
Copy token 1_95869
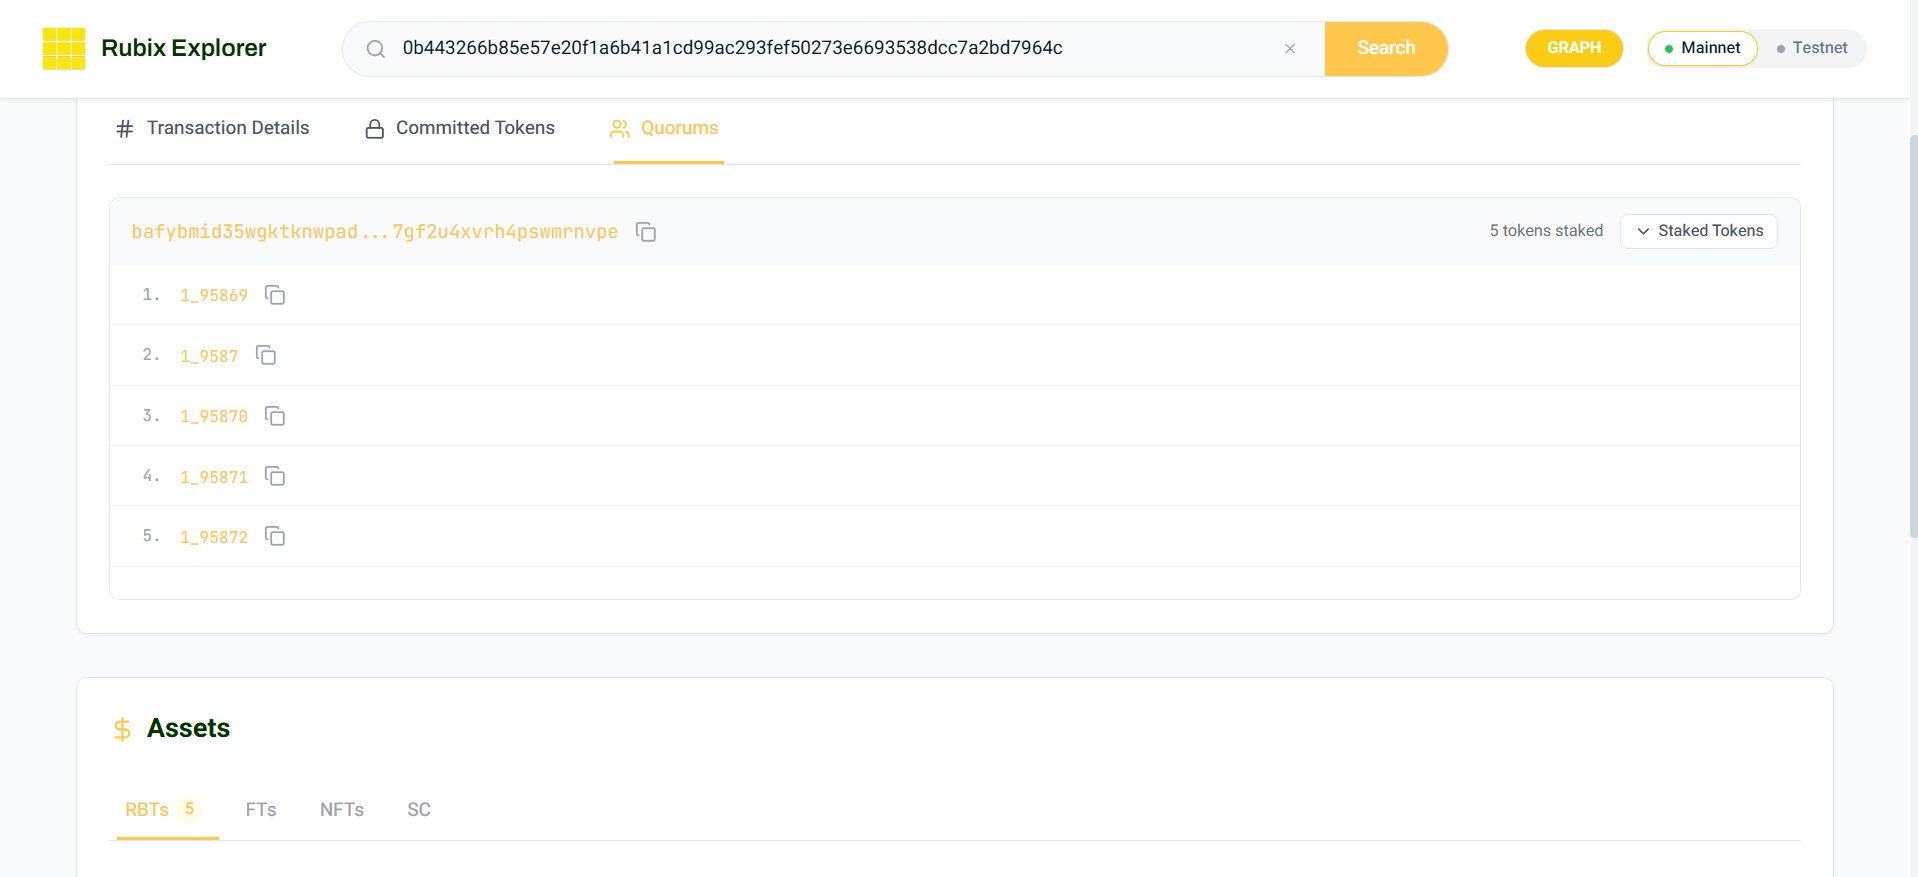click(x=275, y=295)
